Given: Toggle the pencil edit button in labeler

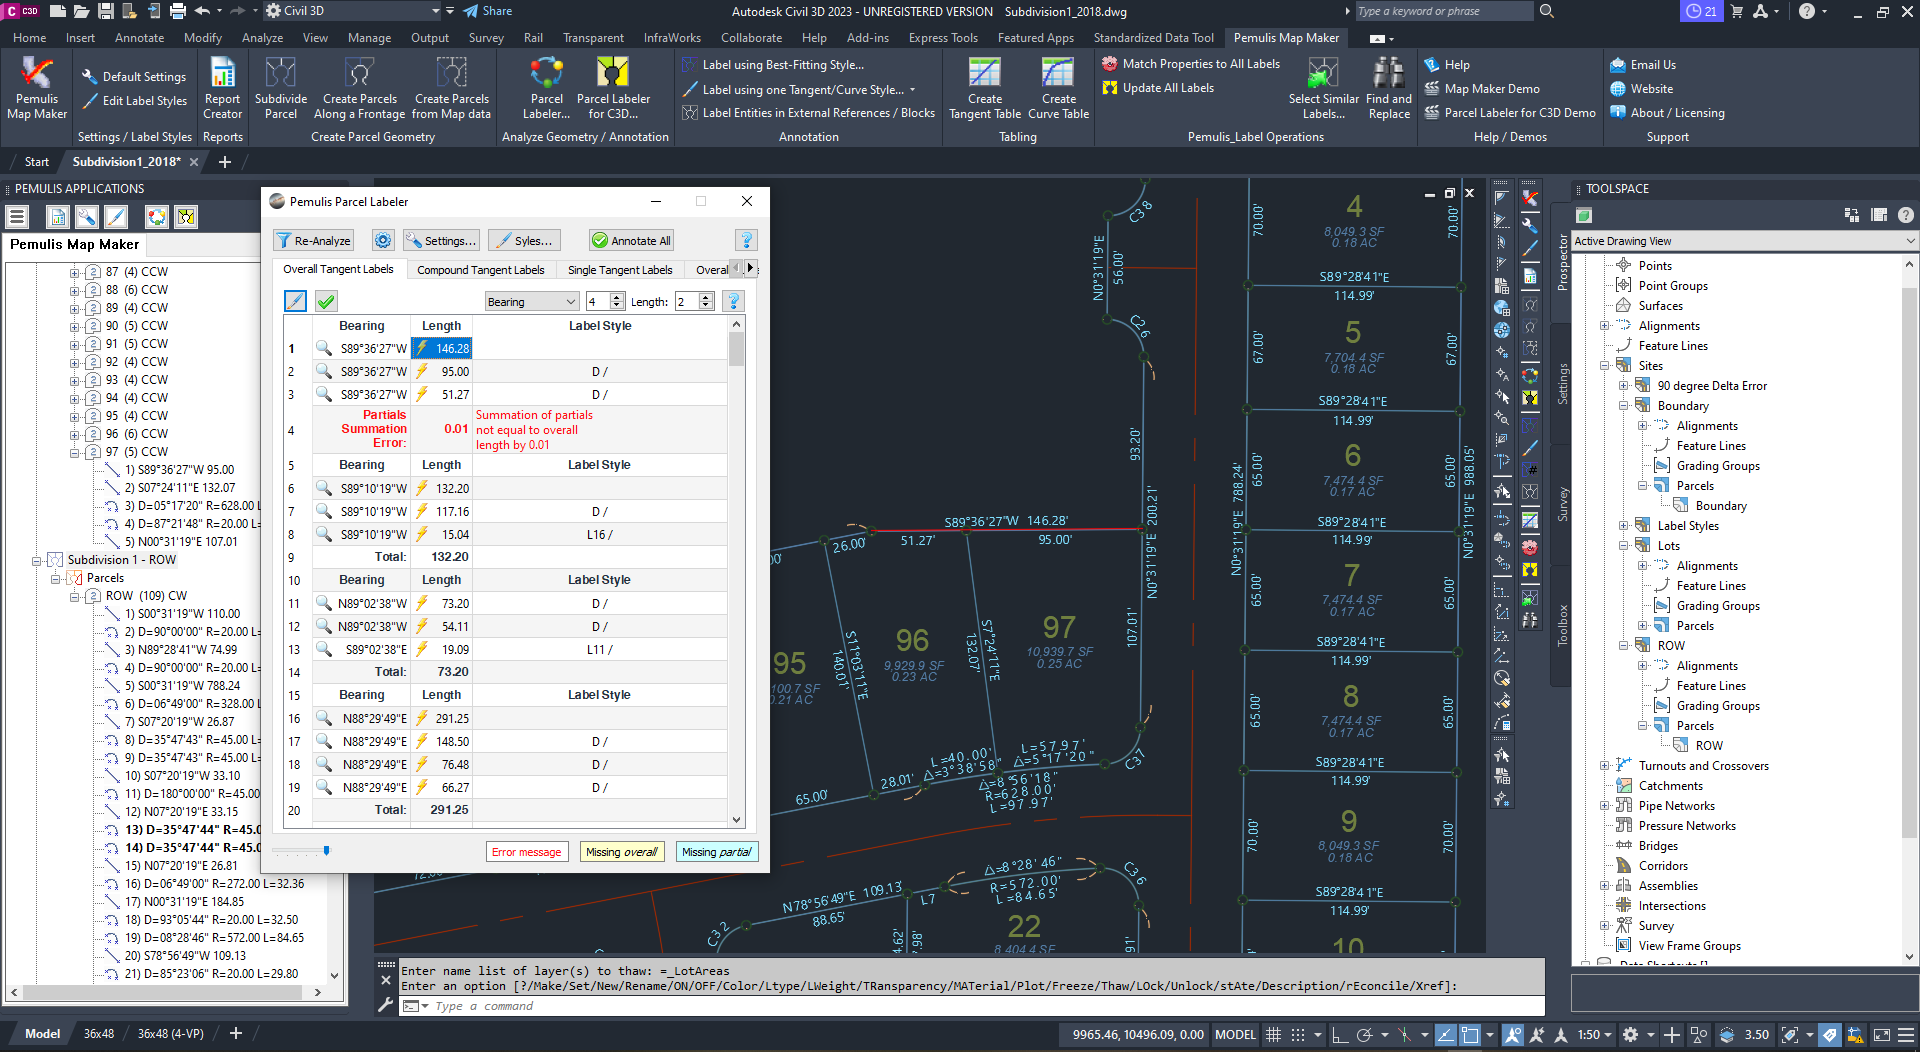Looking at the screenshot, I should (x=295, y=301).
